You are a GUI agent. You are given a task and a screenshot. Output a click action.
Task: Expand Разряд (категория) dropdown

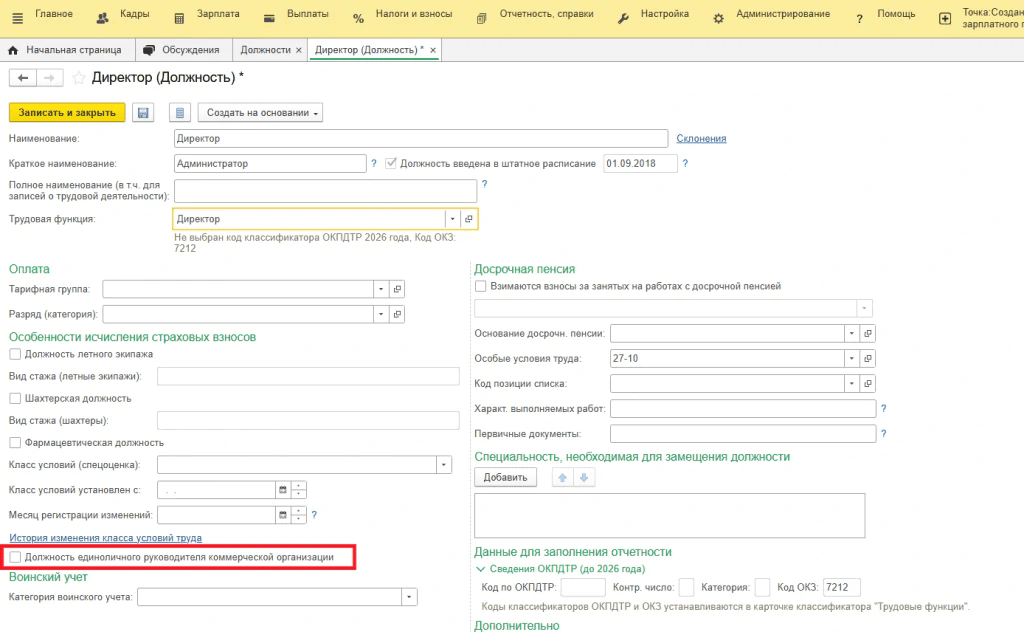[381, 314]
